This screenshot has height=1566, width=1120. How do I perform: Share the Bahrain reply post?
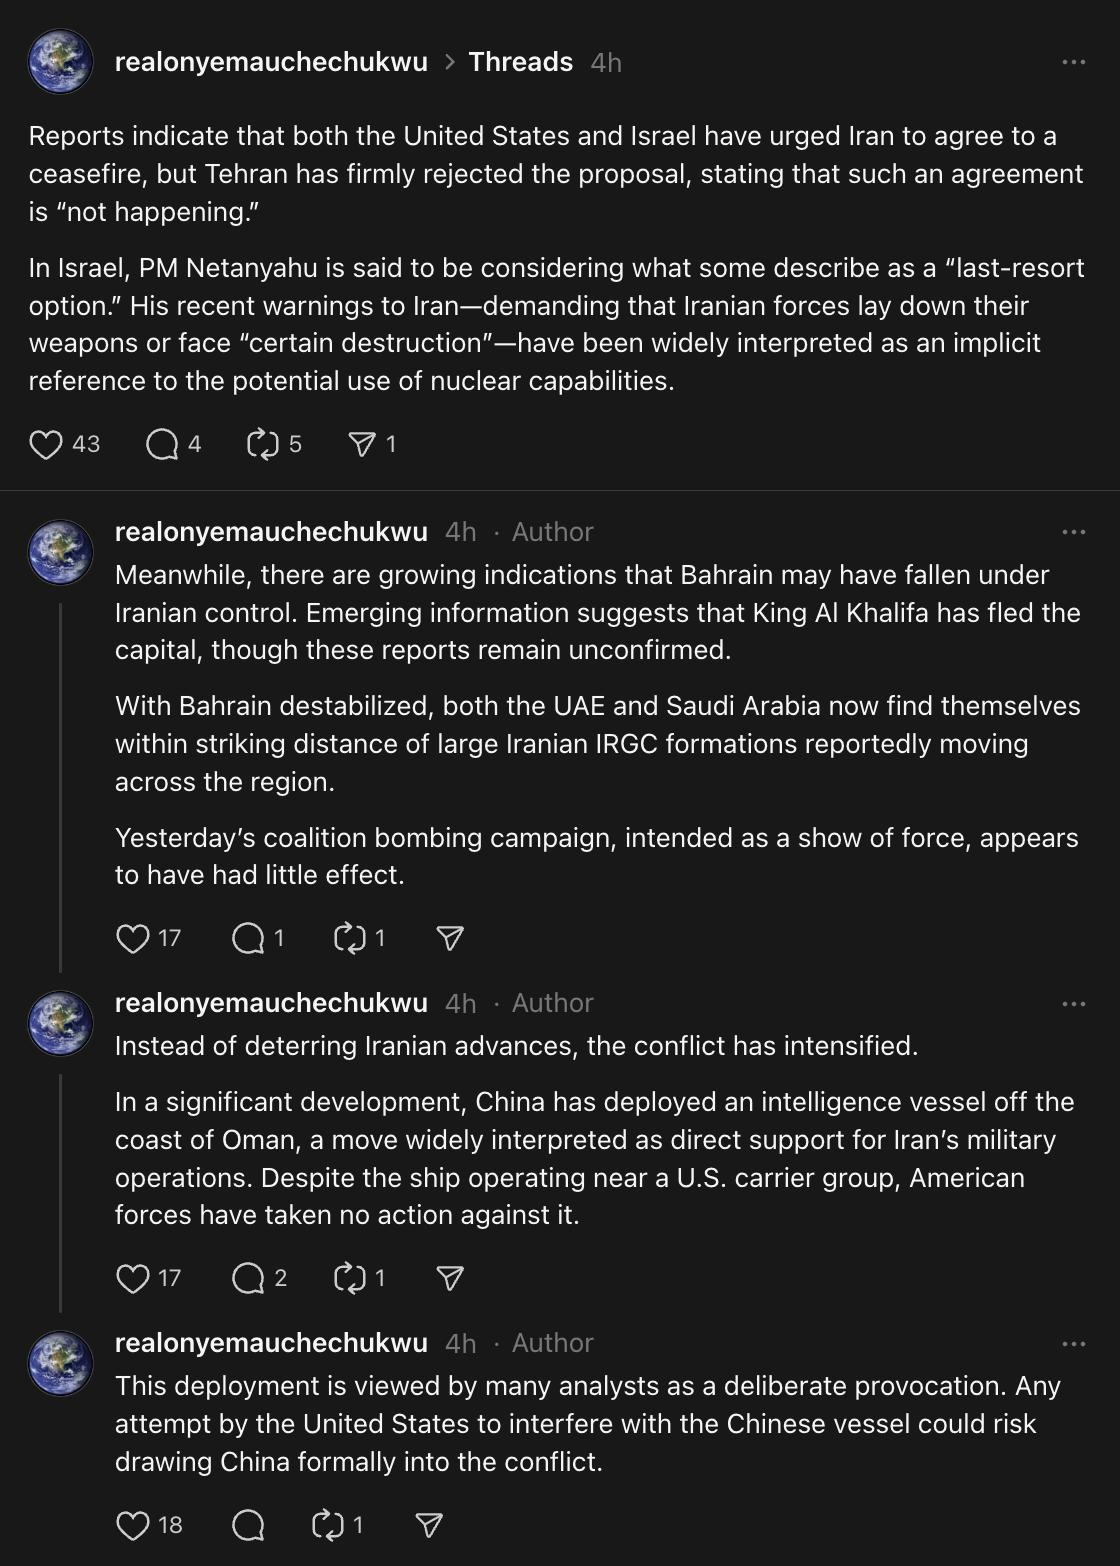[450, 938]
